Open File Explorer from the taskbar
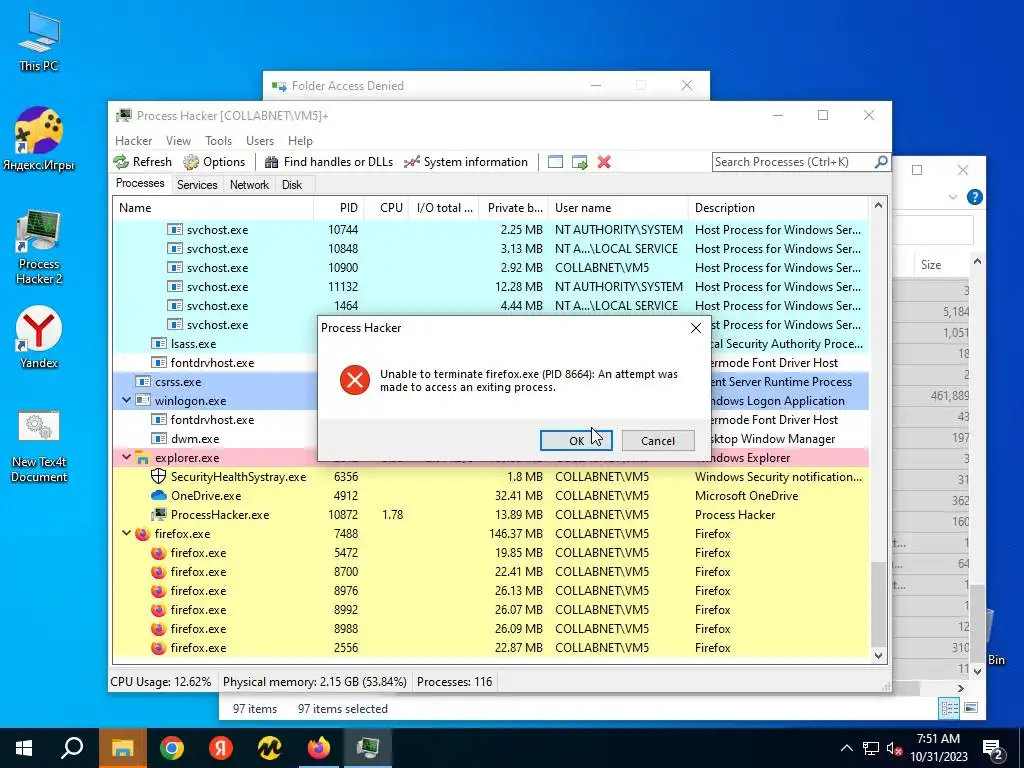1024x768 pixels. tap(123, 748)
